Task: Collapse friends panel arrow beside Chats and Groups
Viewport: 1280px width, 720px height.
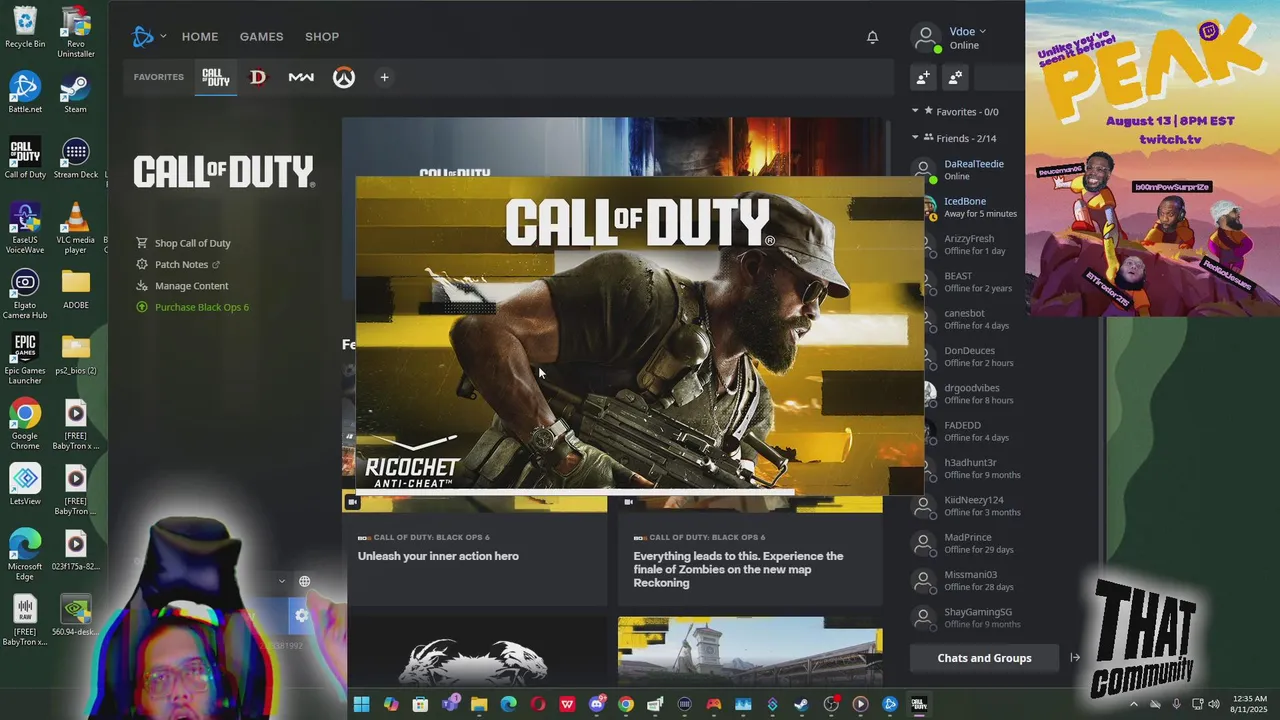Action: 1075,658
